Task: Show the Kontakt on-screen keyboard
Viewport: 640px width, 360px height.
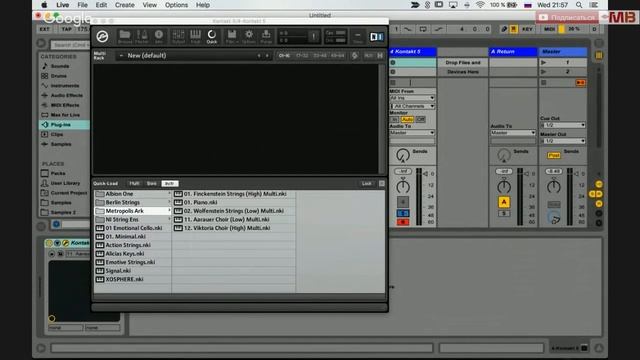Action: 196,36
